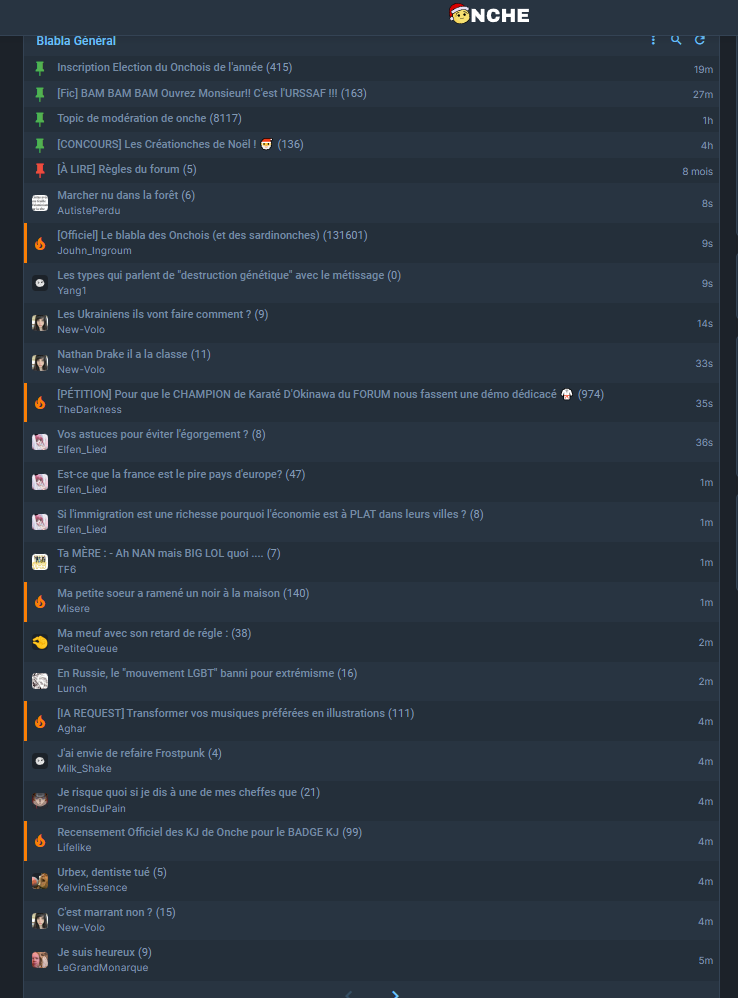Open topic Nathan Drake il a la classe
The image size is (738, 998).
coord(134,355)
